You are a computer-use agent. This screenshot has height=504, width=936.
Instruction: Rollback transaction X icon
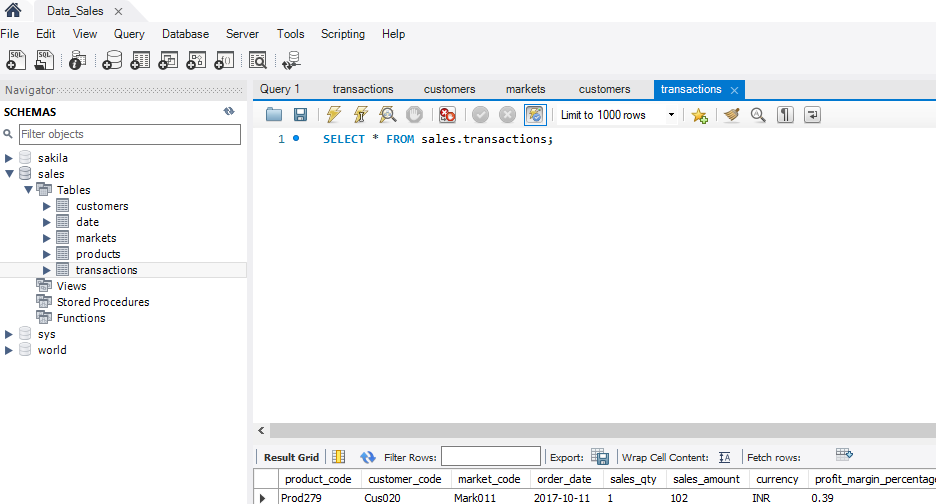tap(507, 115)
